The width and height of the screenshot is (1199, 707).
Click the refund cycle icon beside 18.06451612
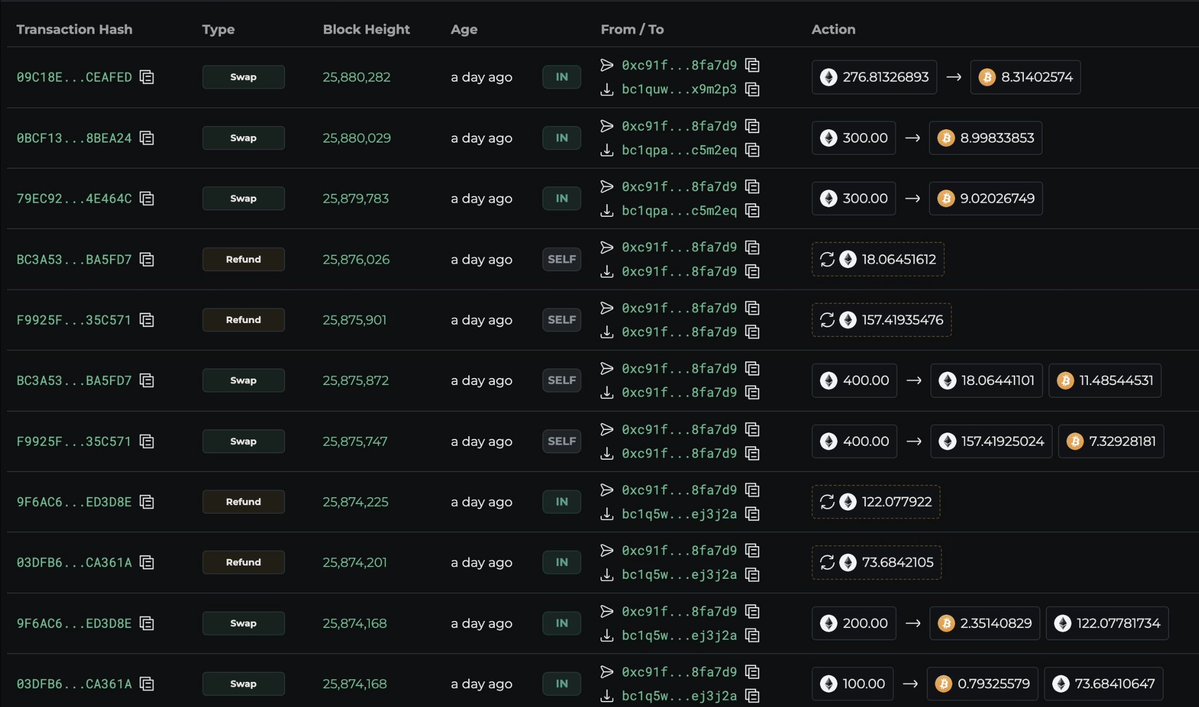click(x=827, y=260)
